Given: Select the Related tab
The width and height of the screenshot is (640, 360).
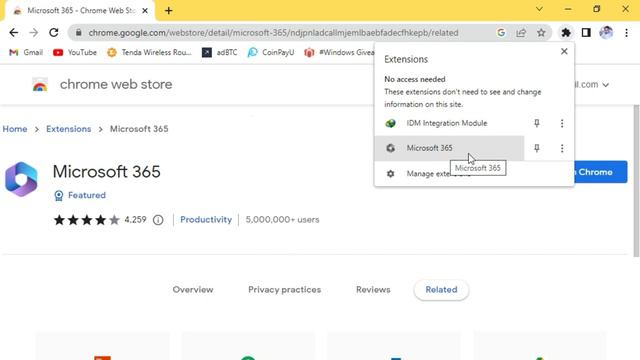Looking at the screenshot, I should (441, 290).
